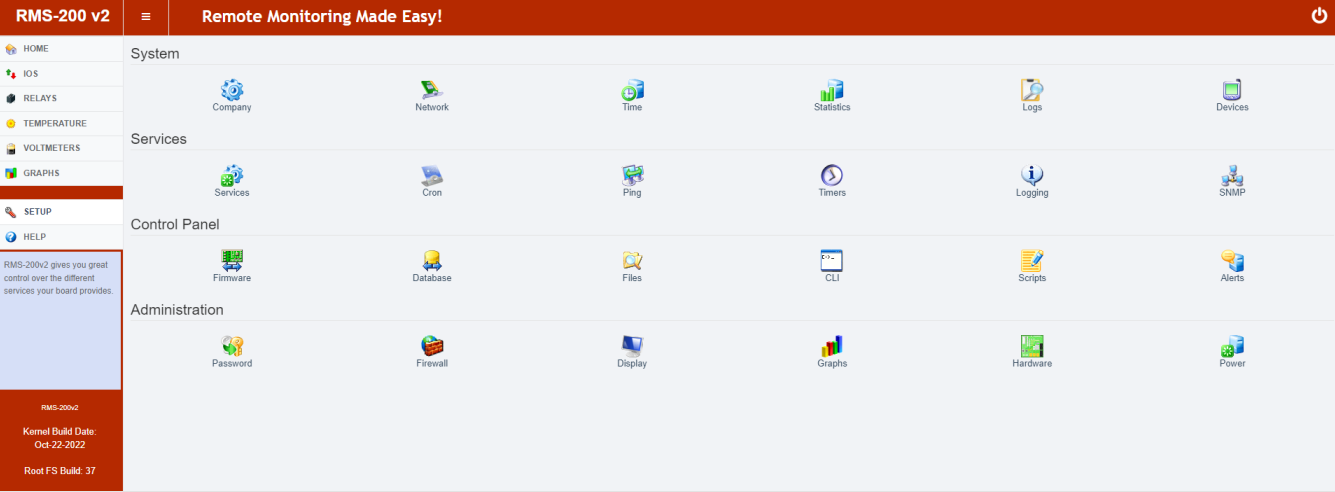Select the SNMP service icon
This screenshot has height=492, width=1335.
click(x=1232, y=177)
